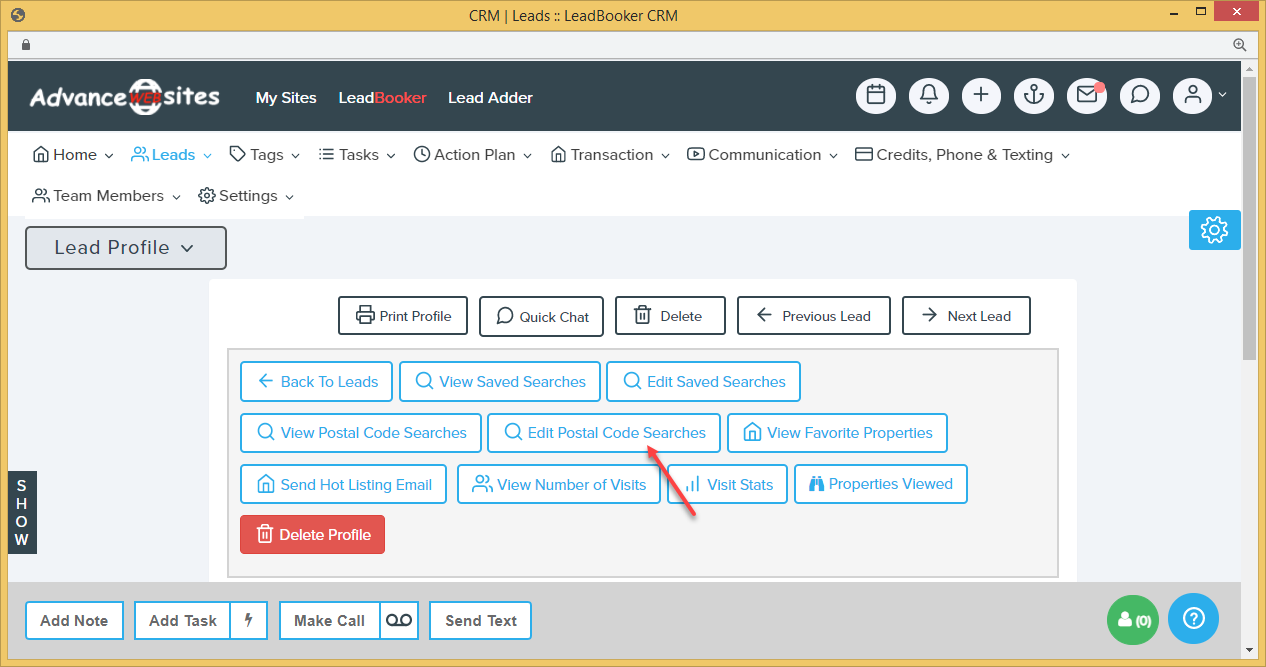Click the plus add icon
Screen dimensions: 1266x667
981,96
